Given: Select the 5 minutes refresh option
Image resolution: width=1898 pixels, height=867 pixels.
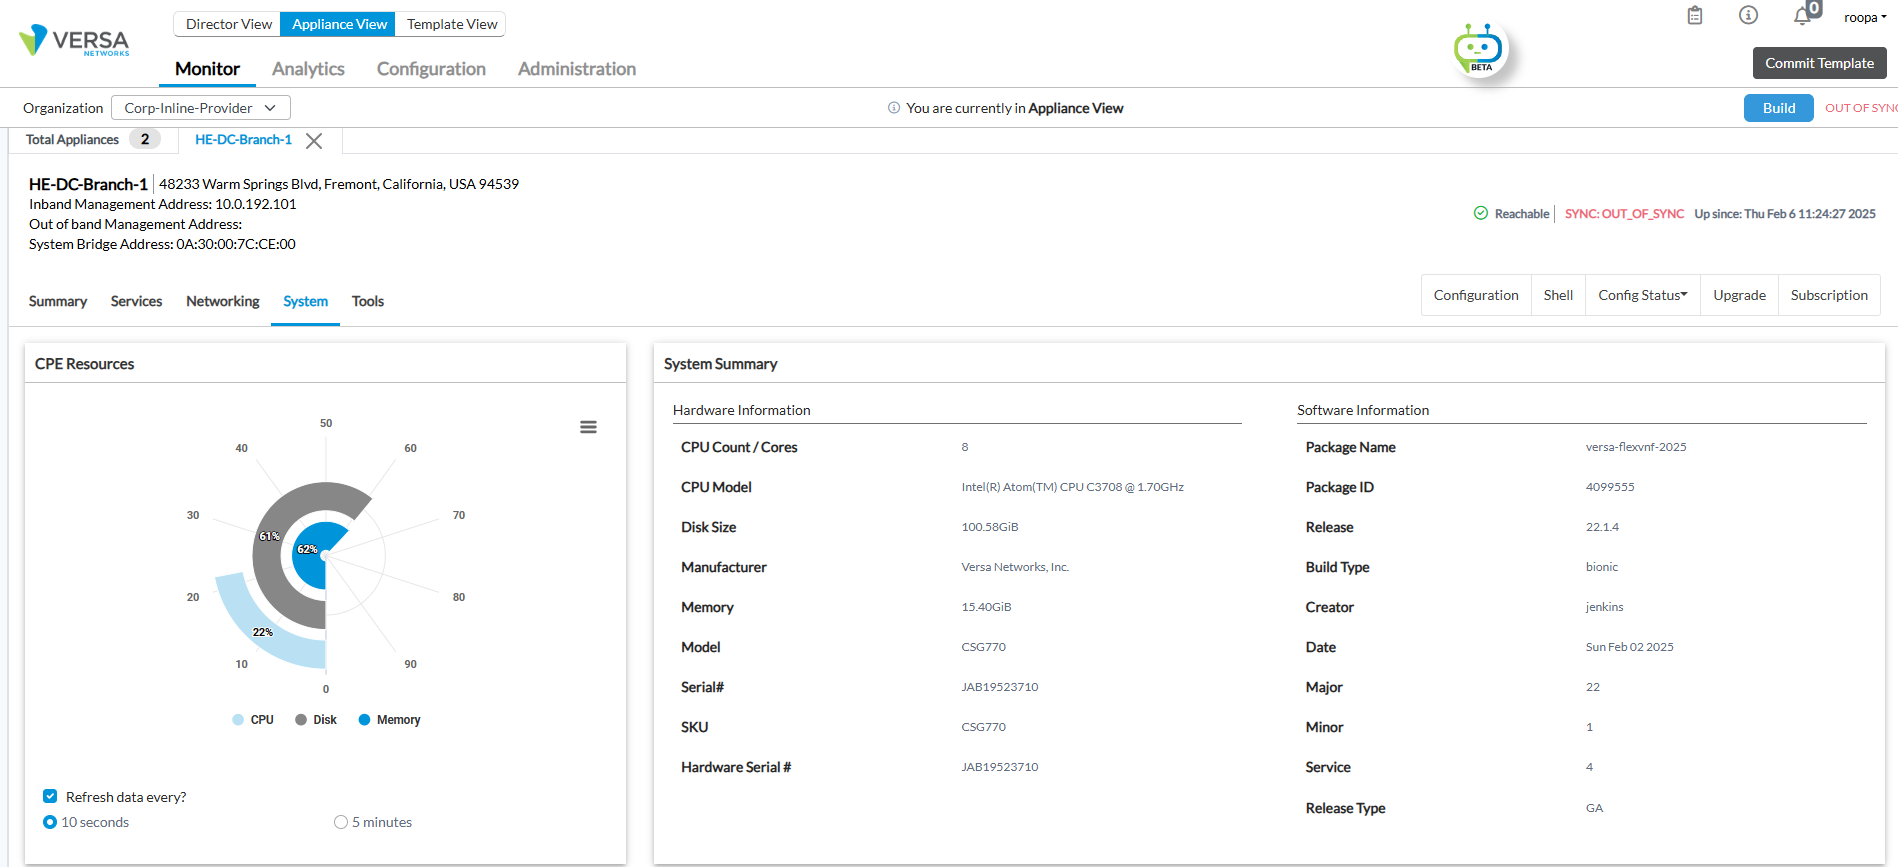Looking at the screenshot, I should pyautogui.click(x=341, y=822).
